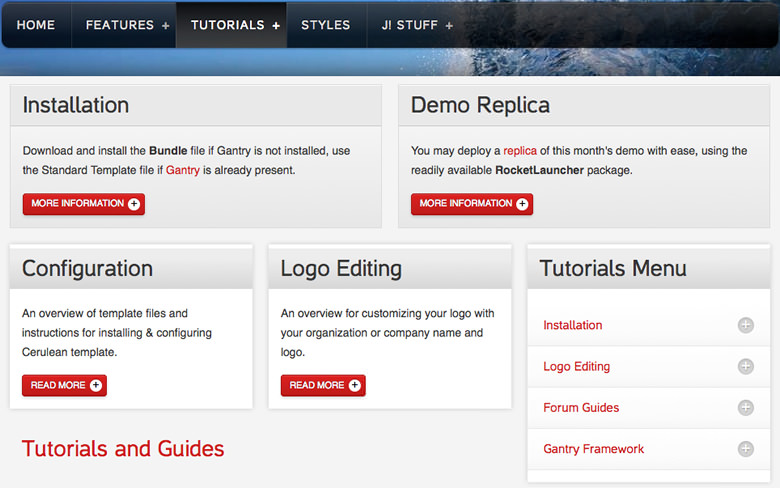
Task: Click Read More button under Configuration
Action: 65,385
